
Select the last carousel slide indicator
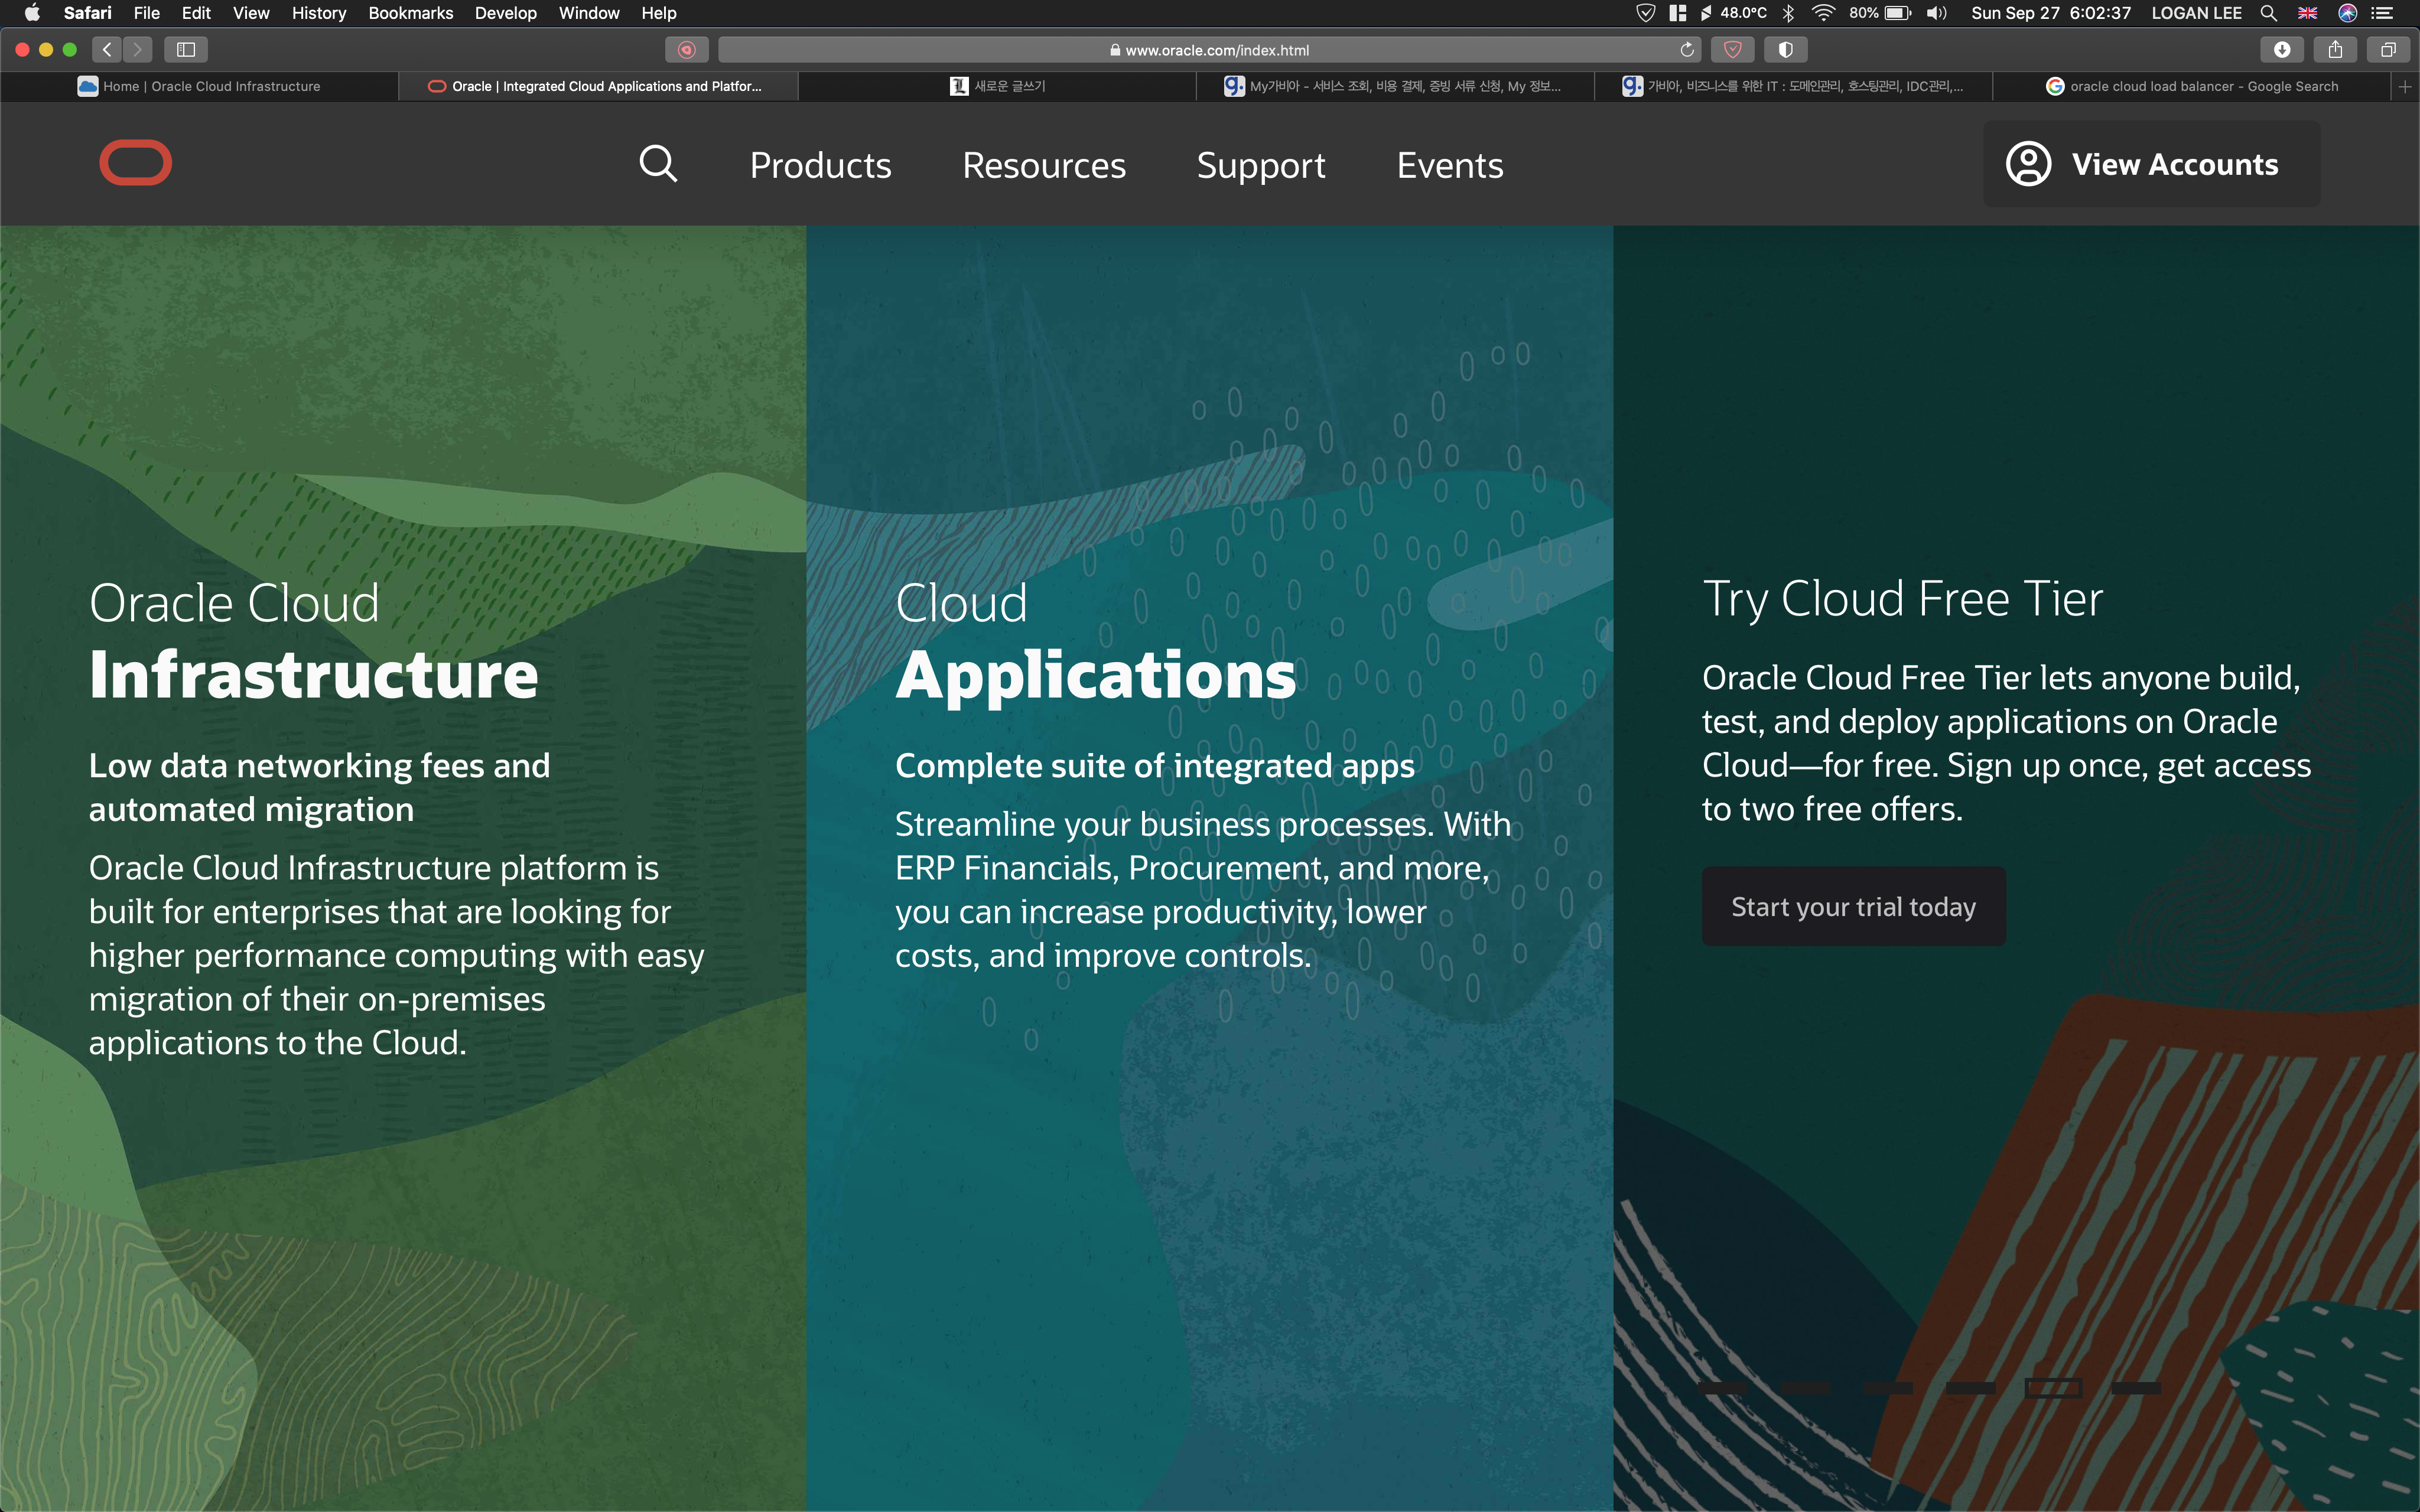click(x=2136, y=1388)
